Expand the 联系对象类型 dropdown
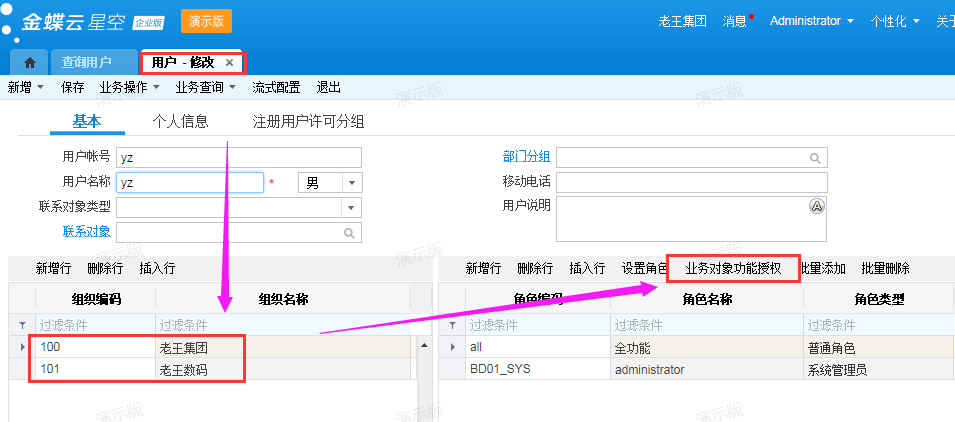 (351, 208)
